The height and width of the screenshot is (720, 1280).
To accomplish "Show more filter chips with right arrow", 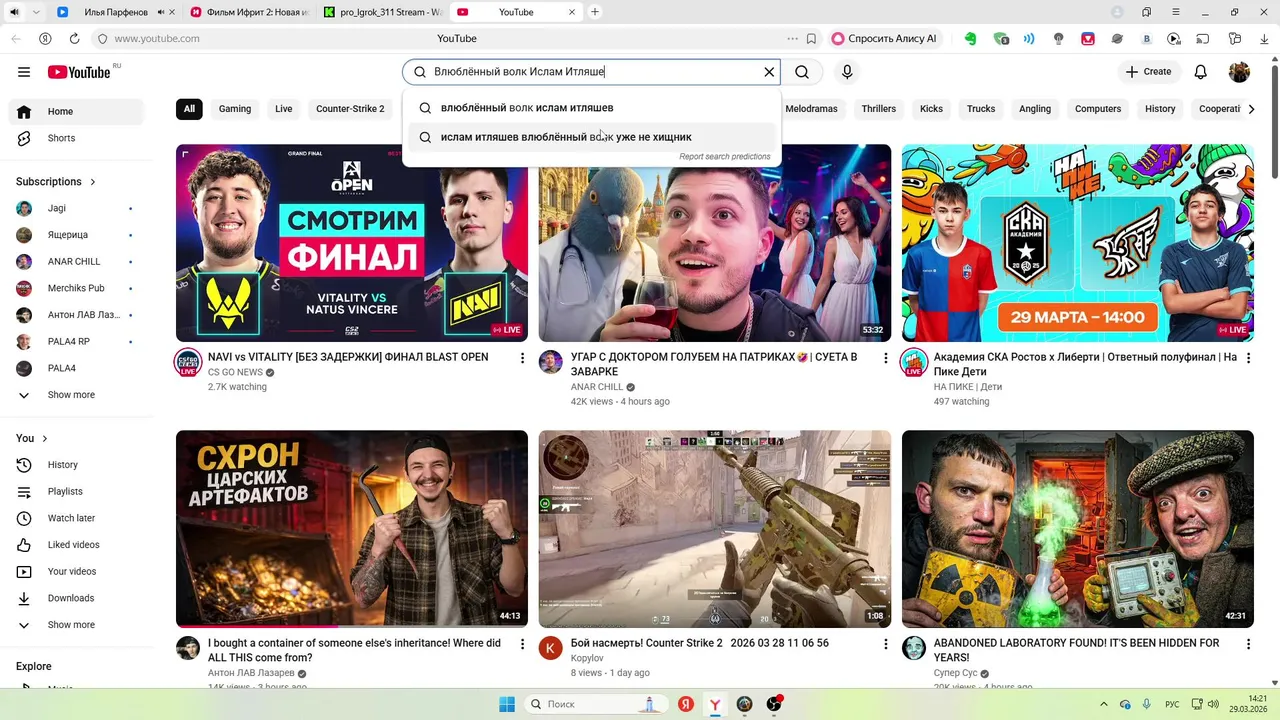I will coord(1251,109).
